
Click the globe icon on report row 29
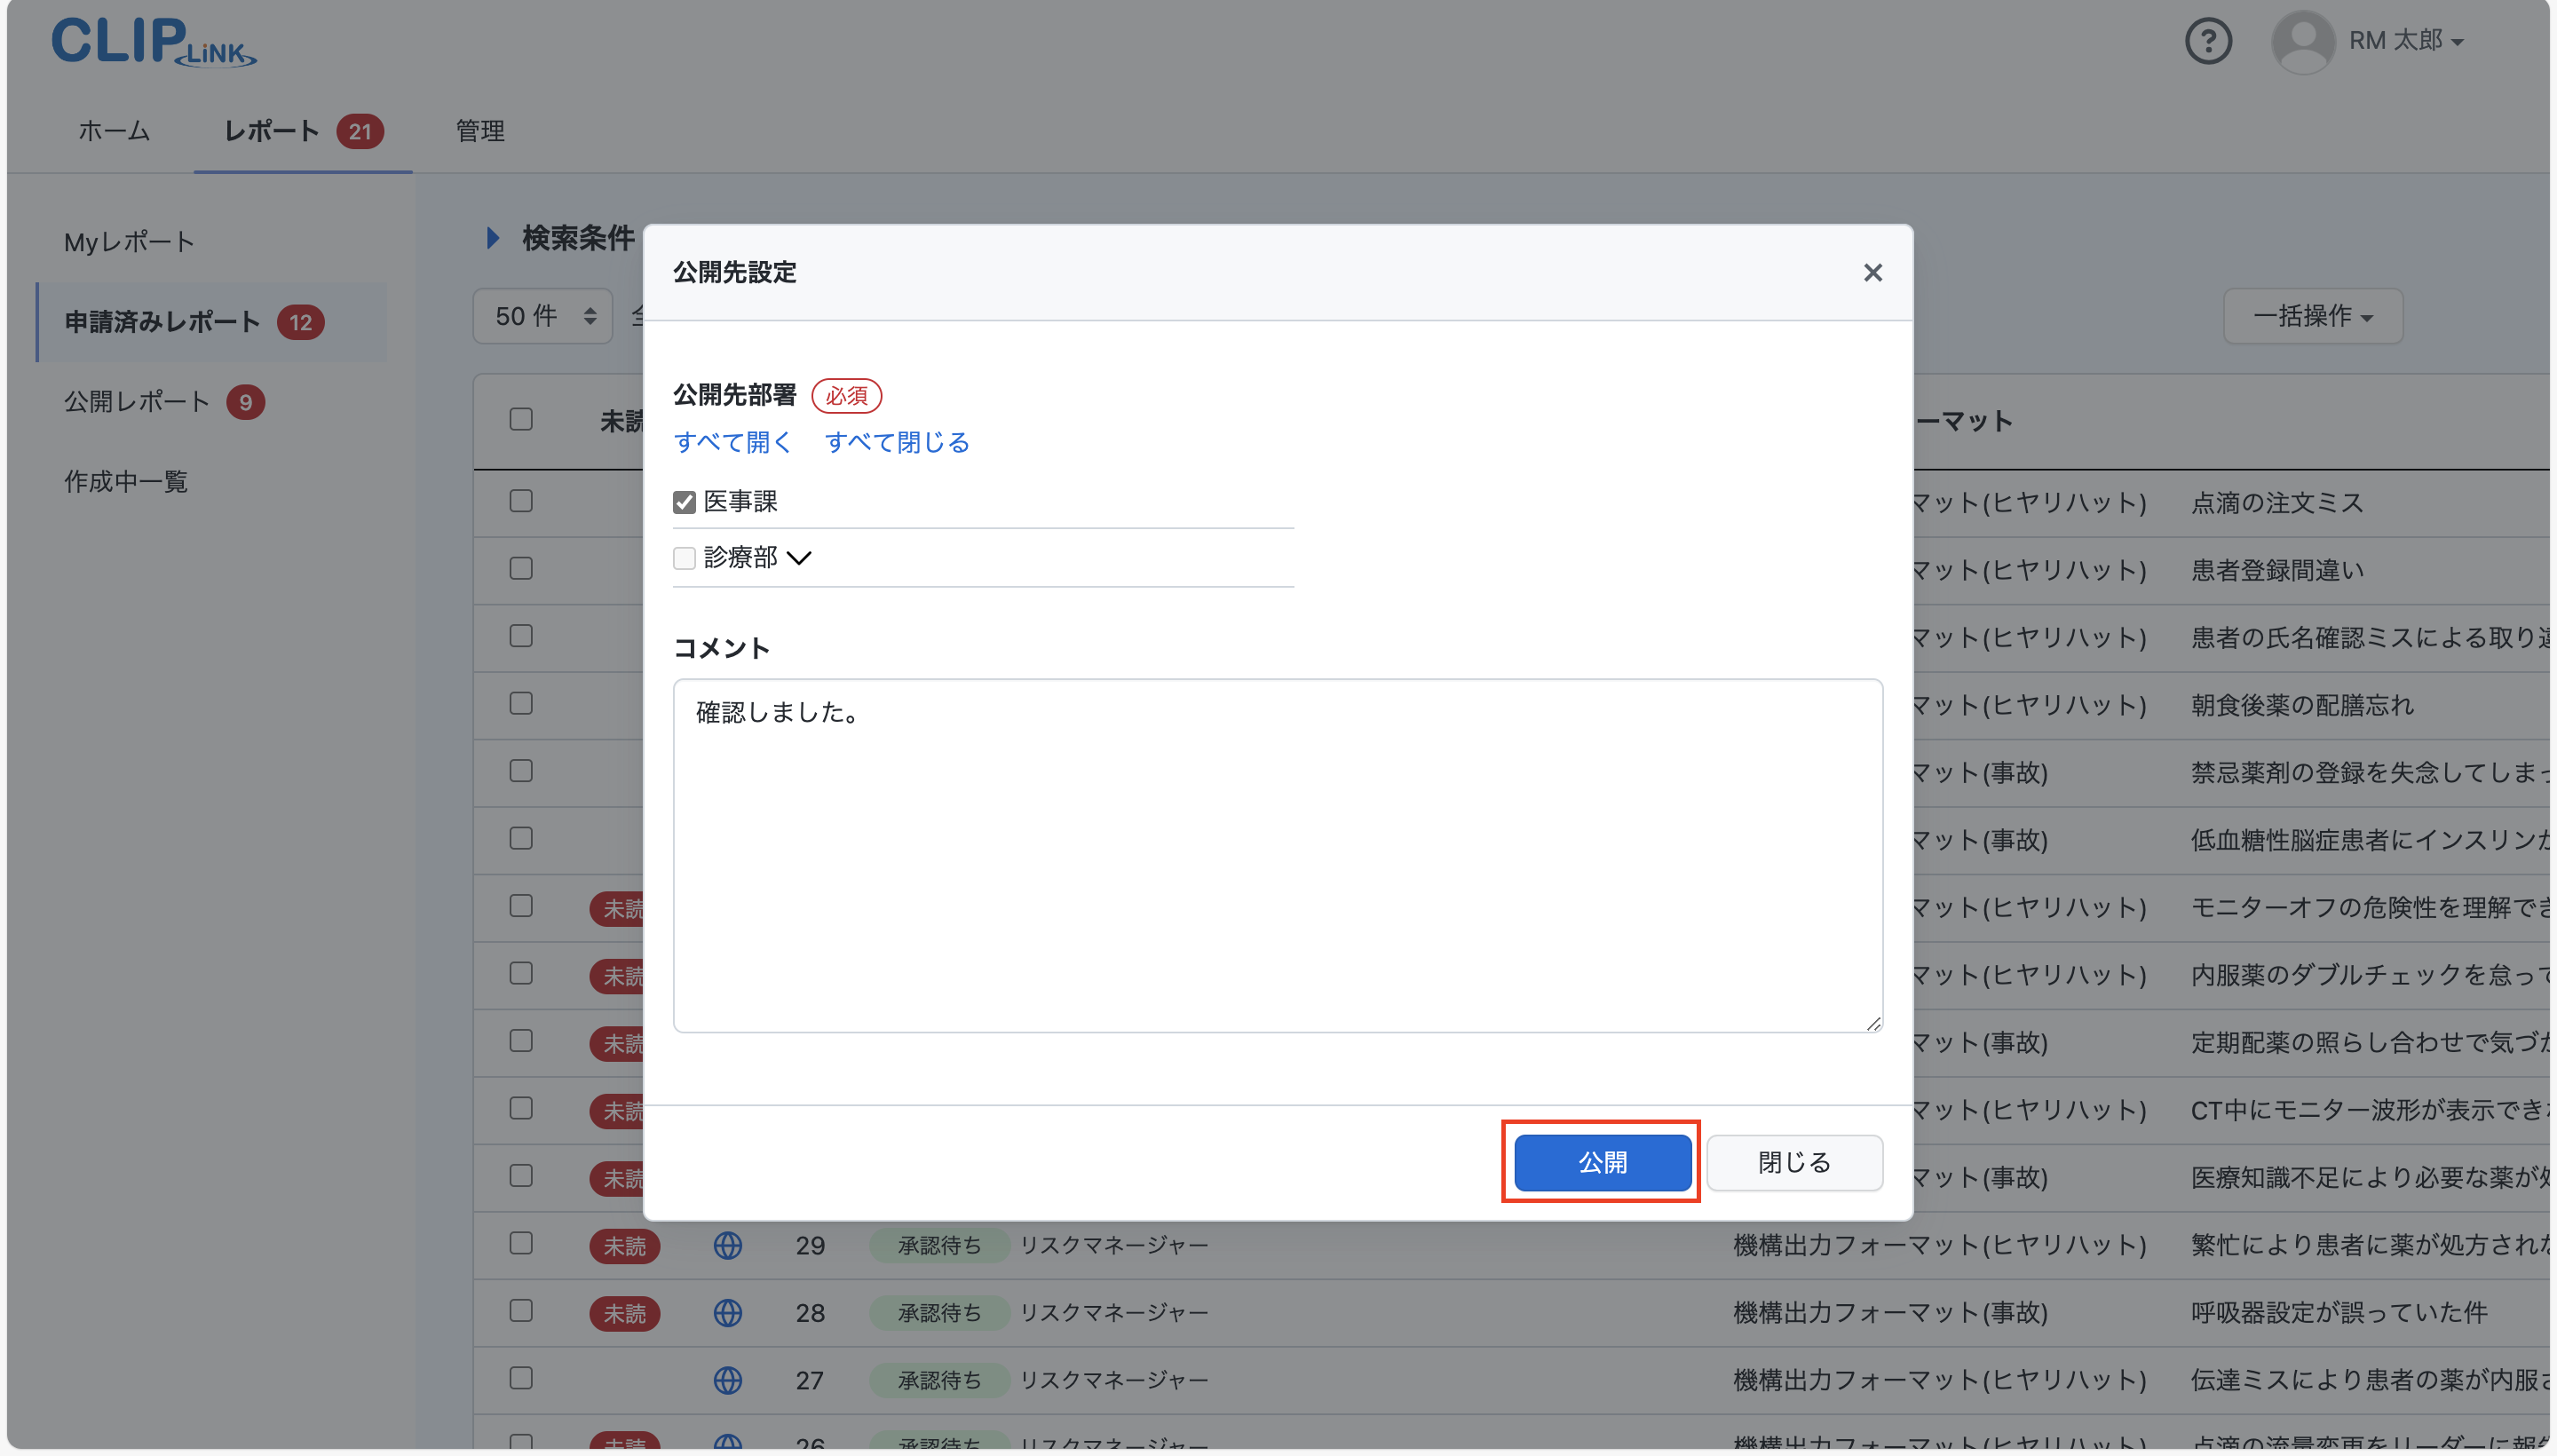(728, 1245)
